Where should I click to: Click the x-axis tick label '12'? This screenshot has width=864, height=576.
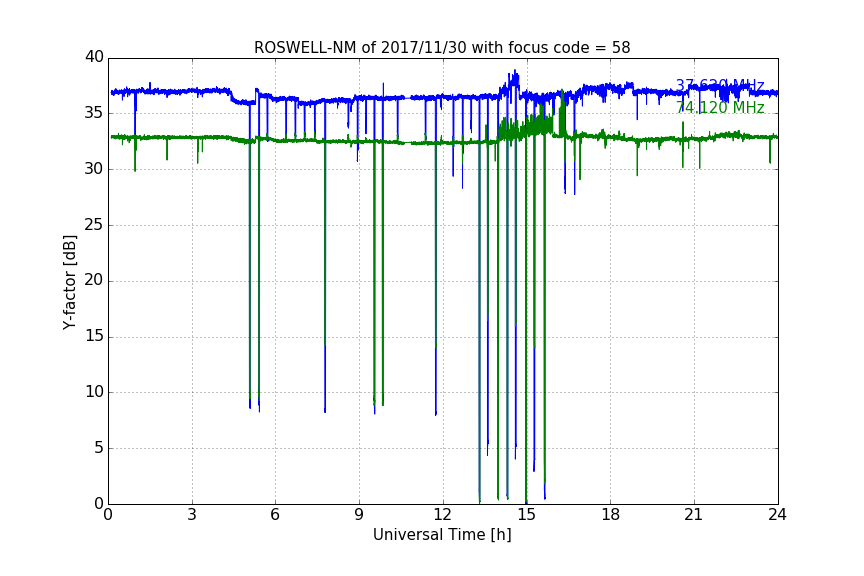coord(442,515)
